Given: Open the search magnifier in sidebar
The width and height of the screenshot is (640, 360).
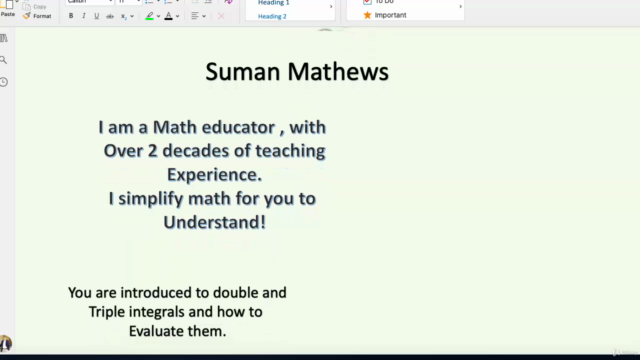Looking at the screenshot, I should click(4, 60).
